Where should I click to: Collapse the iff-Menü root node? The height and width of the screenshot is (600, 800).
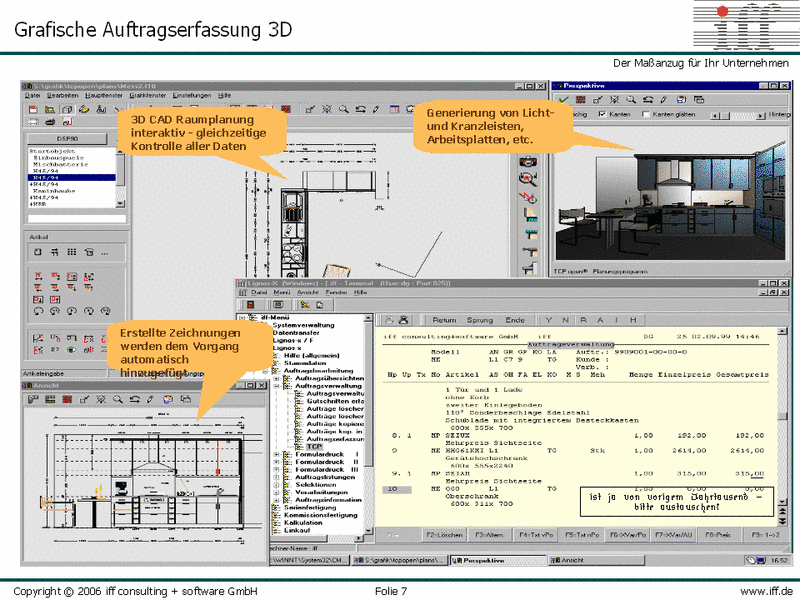point(242,317)
